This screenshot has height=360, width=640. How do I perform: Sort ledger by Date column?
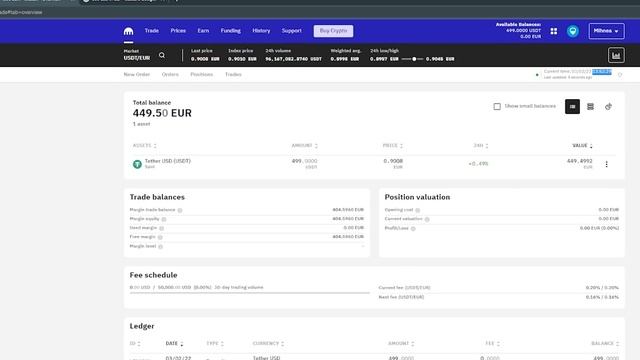click(x=174, y=344)
